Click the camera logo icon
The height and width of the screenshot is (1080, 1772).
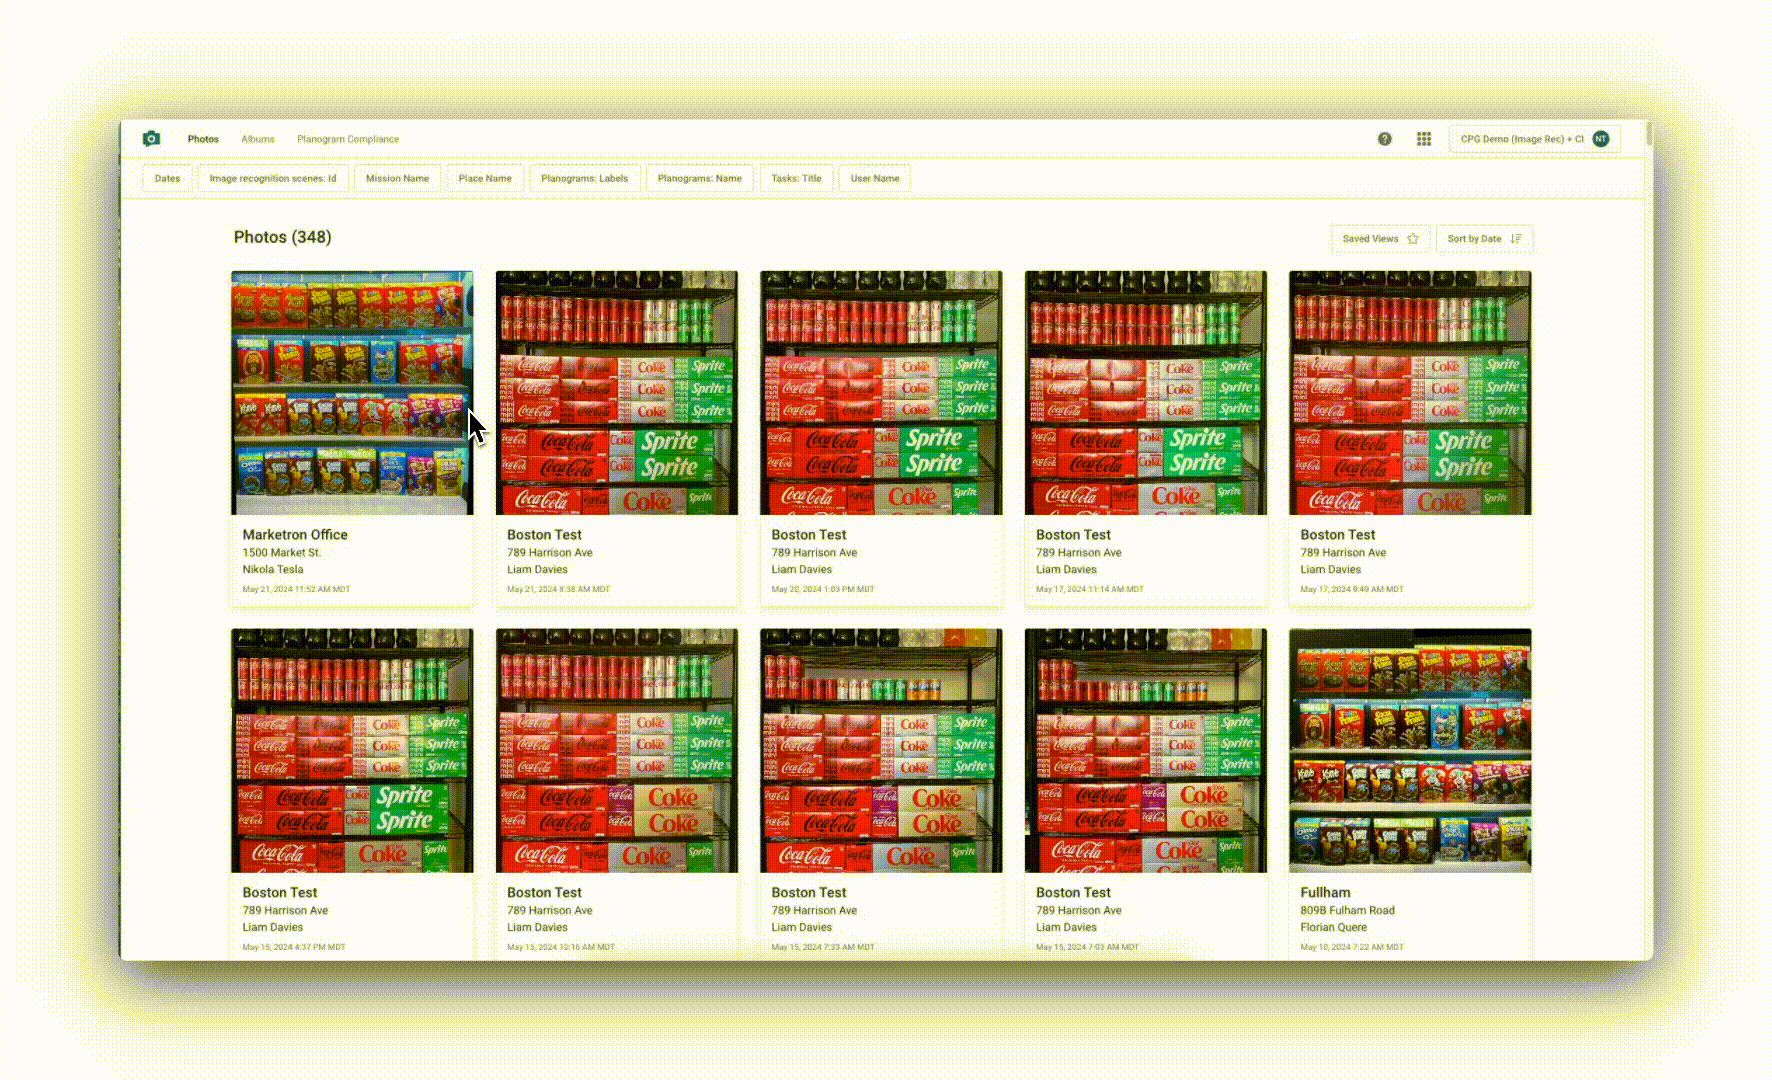152,139
